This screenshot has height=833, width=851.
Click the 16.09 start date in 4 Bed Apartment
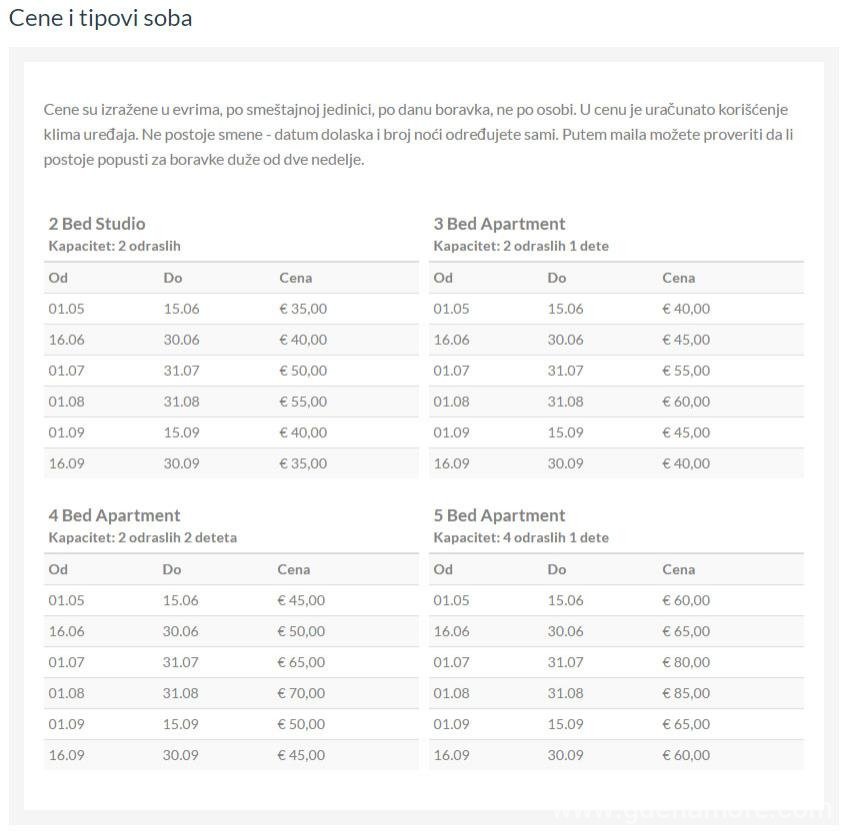point(66,755)
